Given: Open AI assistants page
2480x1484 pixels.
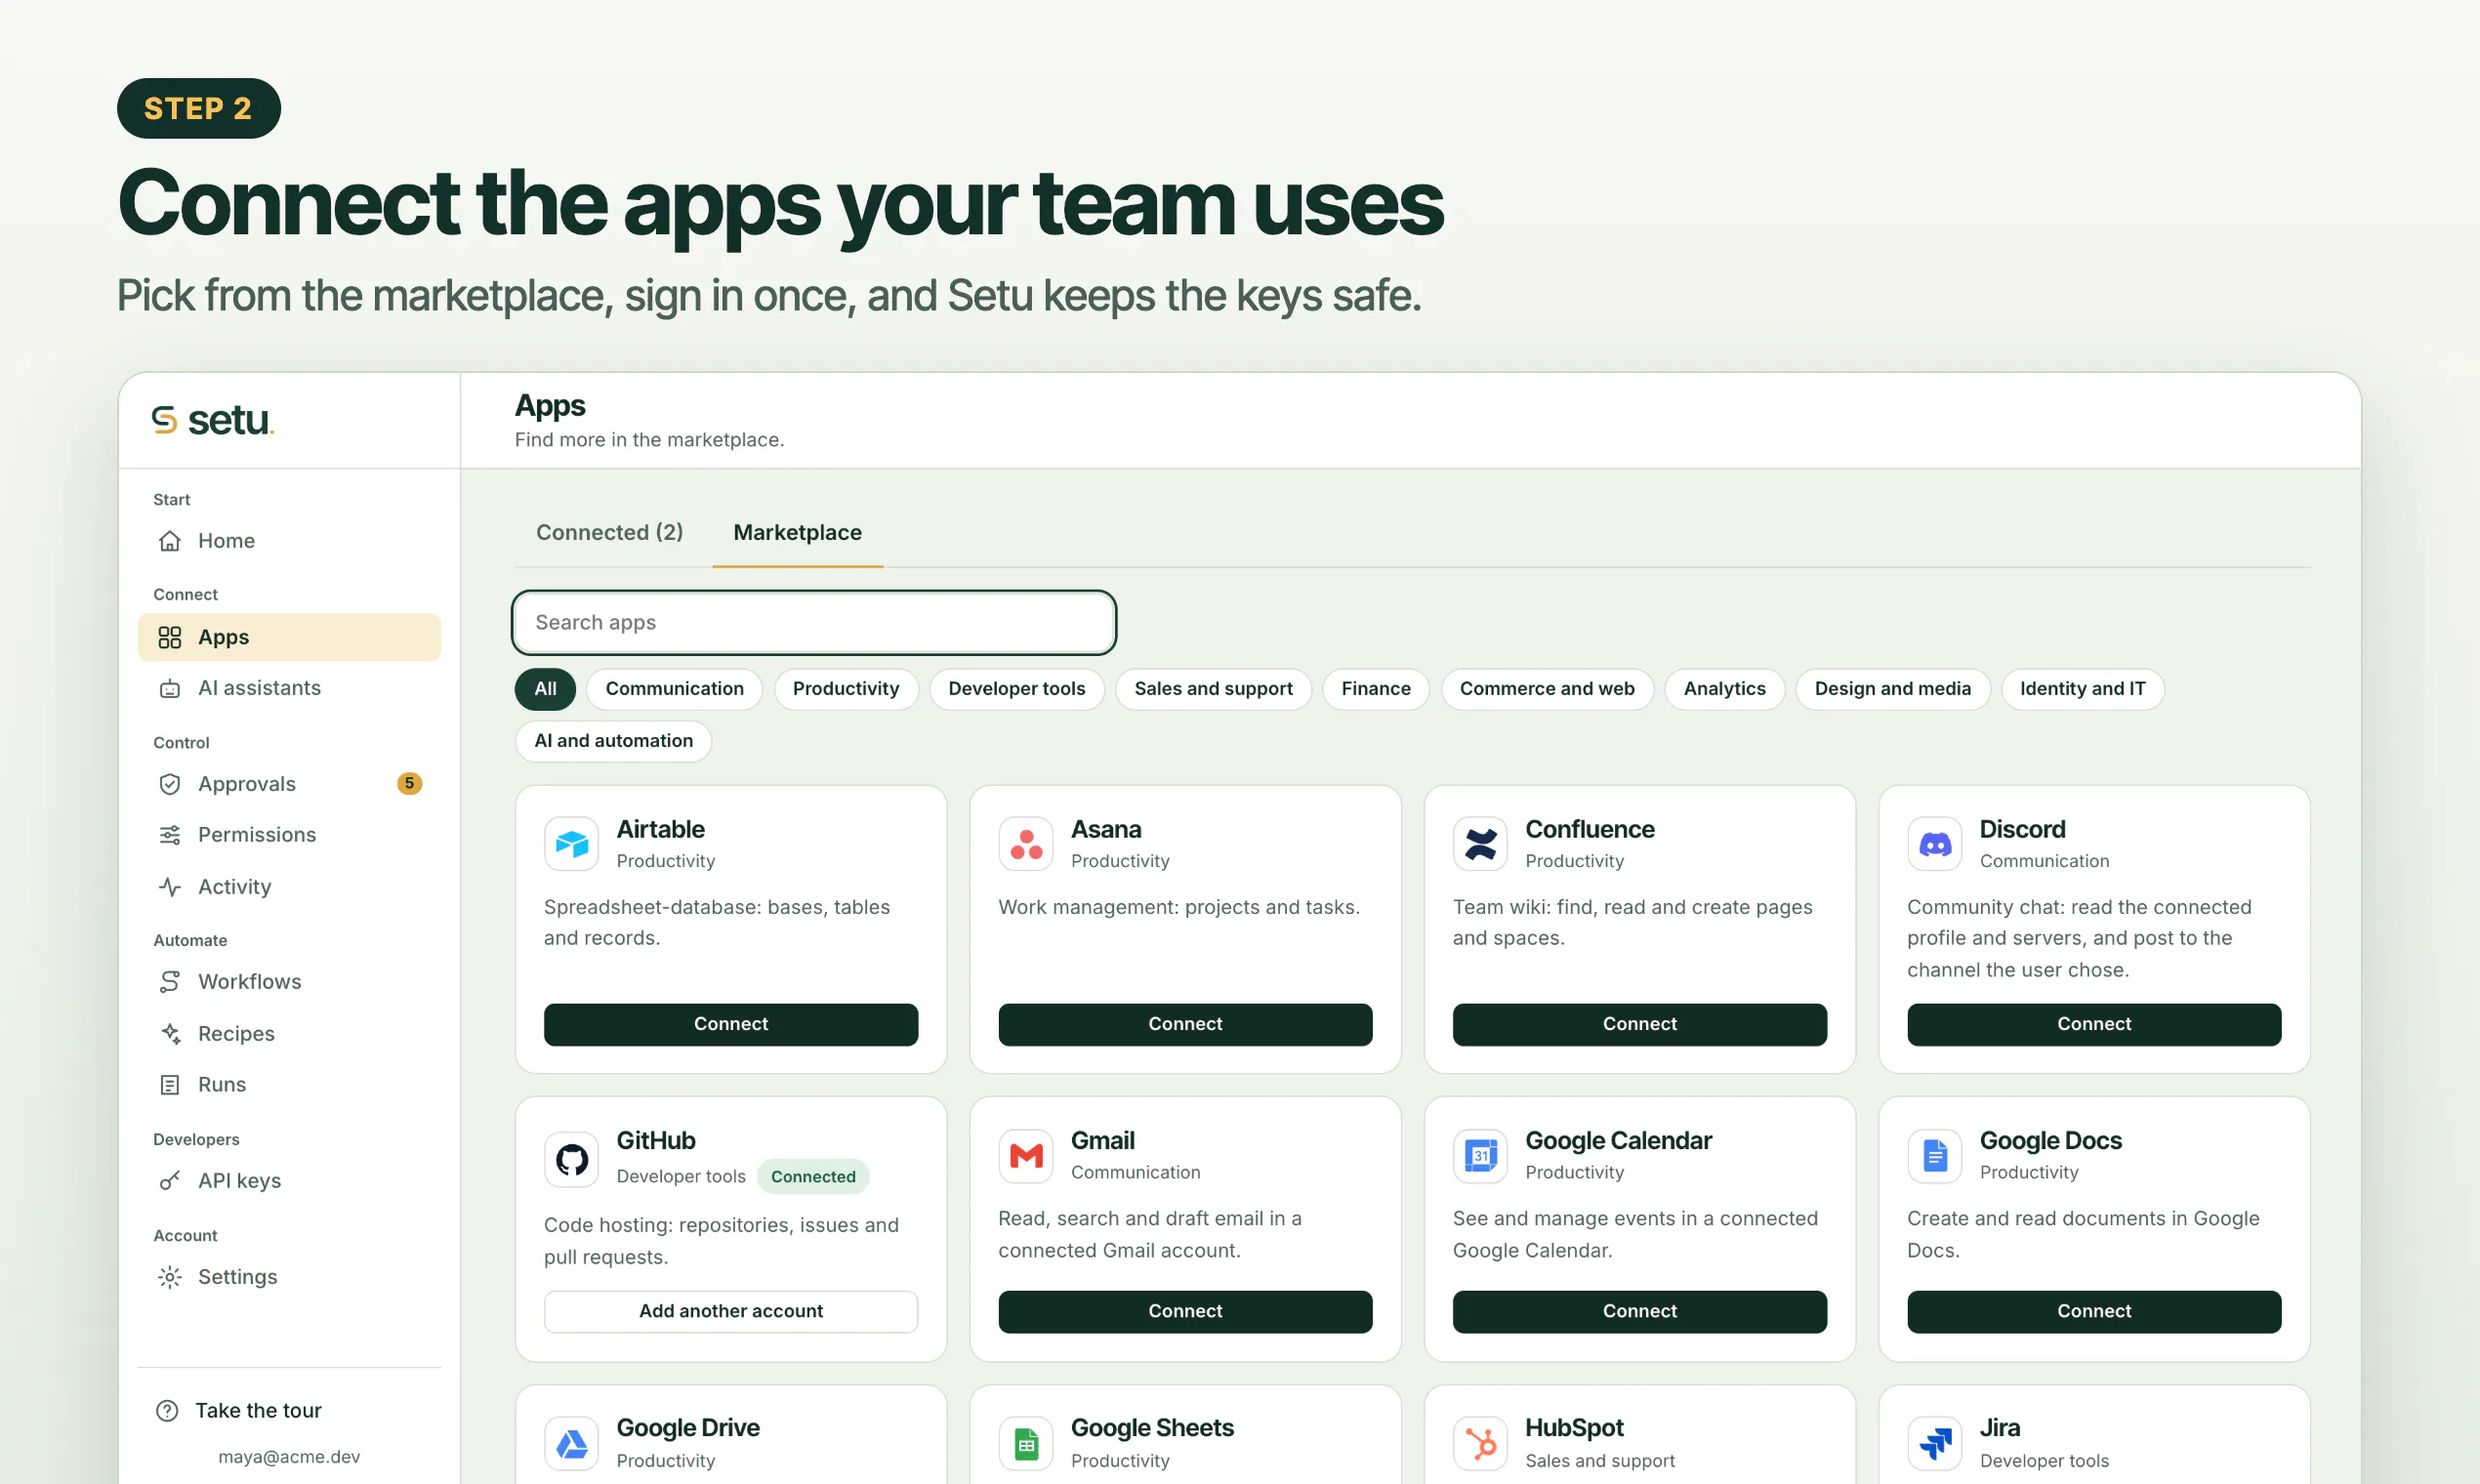Looking at the screenshot, I should (289, 688).
